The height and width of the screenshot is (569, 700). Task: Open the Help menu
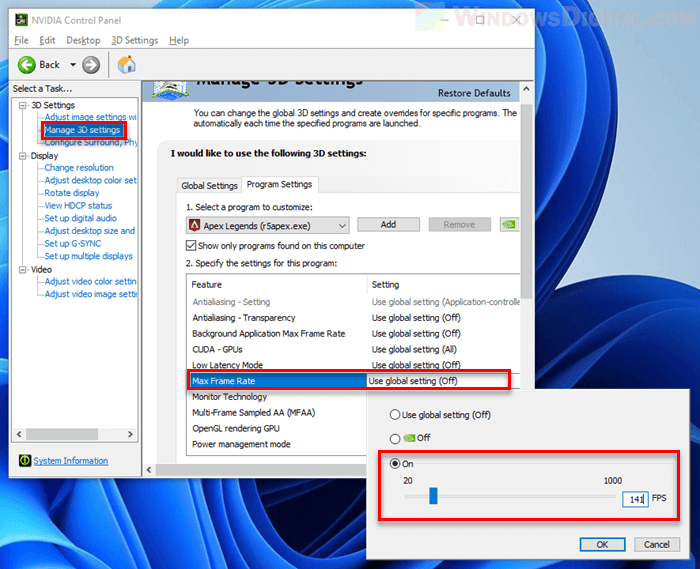pos(179,40)
